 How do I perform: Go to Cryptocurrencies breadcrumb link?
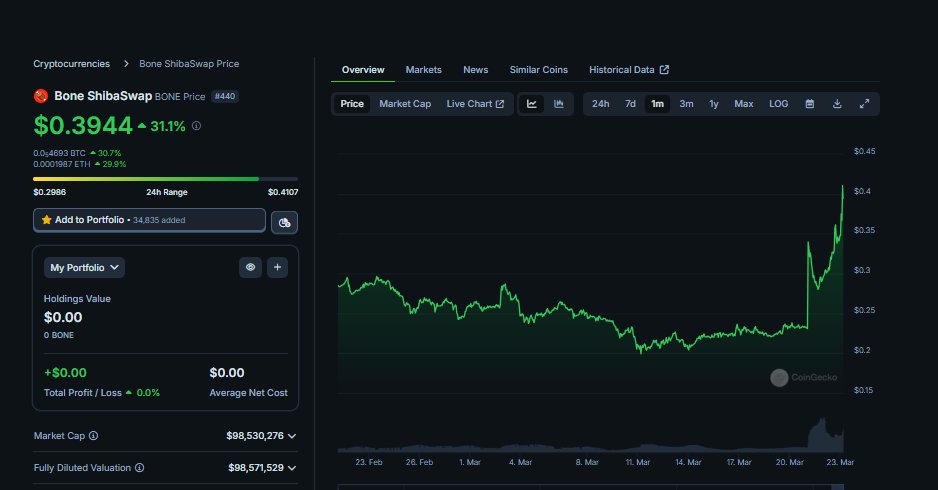tap(71, 63)
